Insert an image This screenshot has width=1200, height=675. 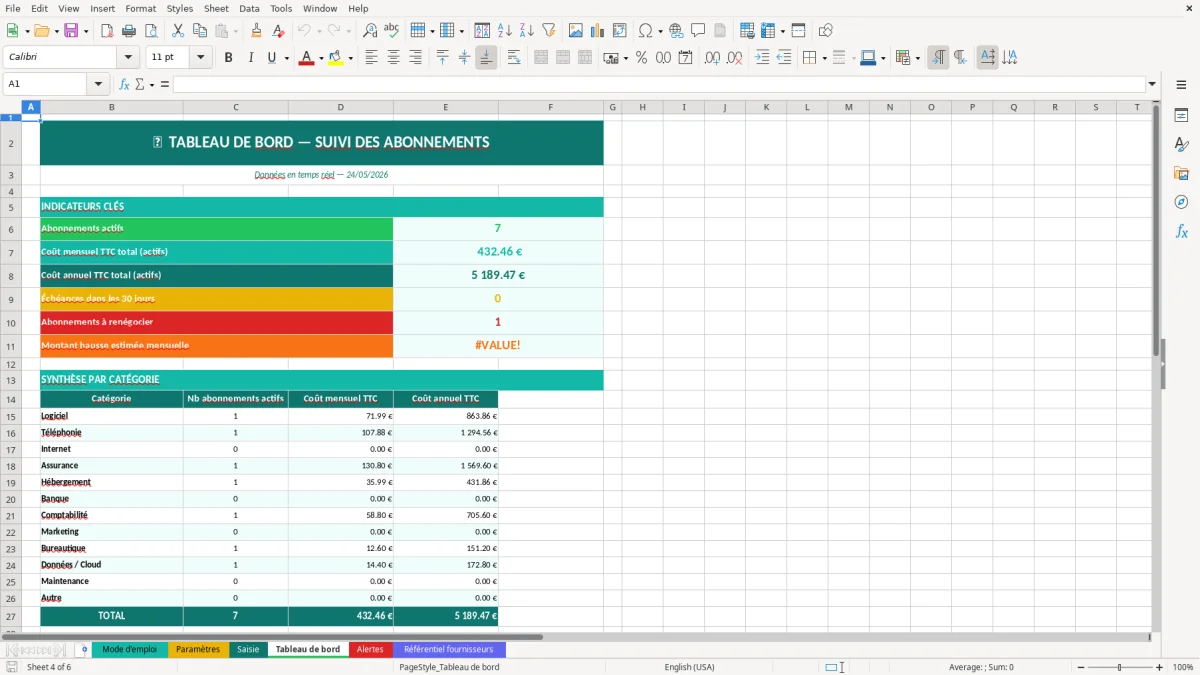tap(575, 31)
